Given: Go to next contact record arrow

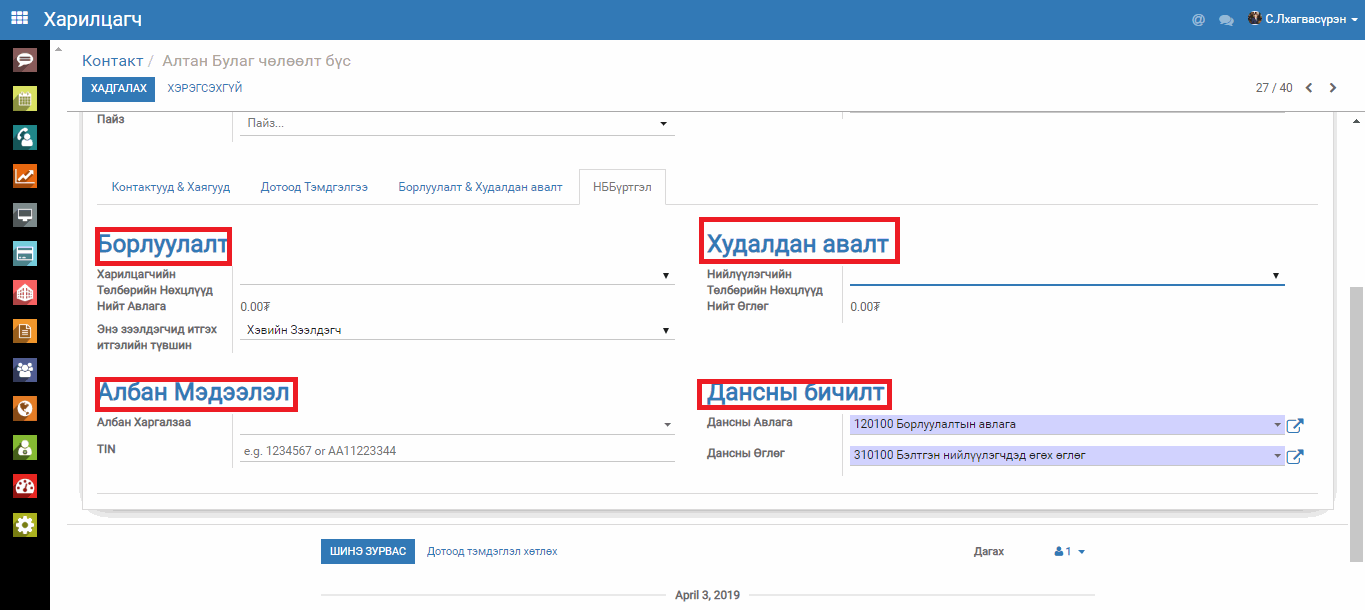Looking at the screenshot, I should [1333, 88].
